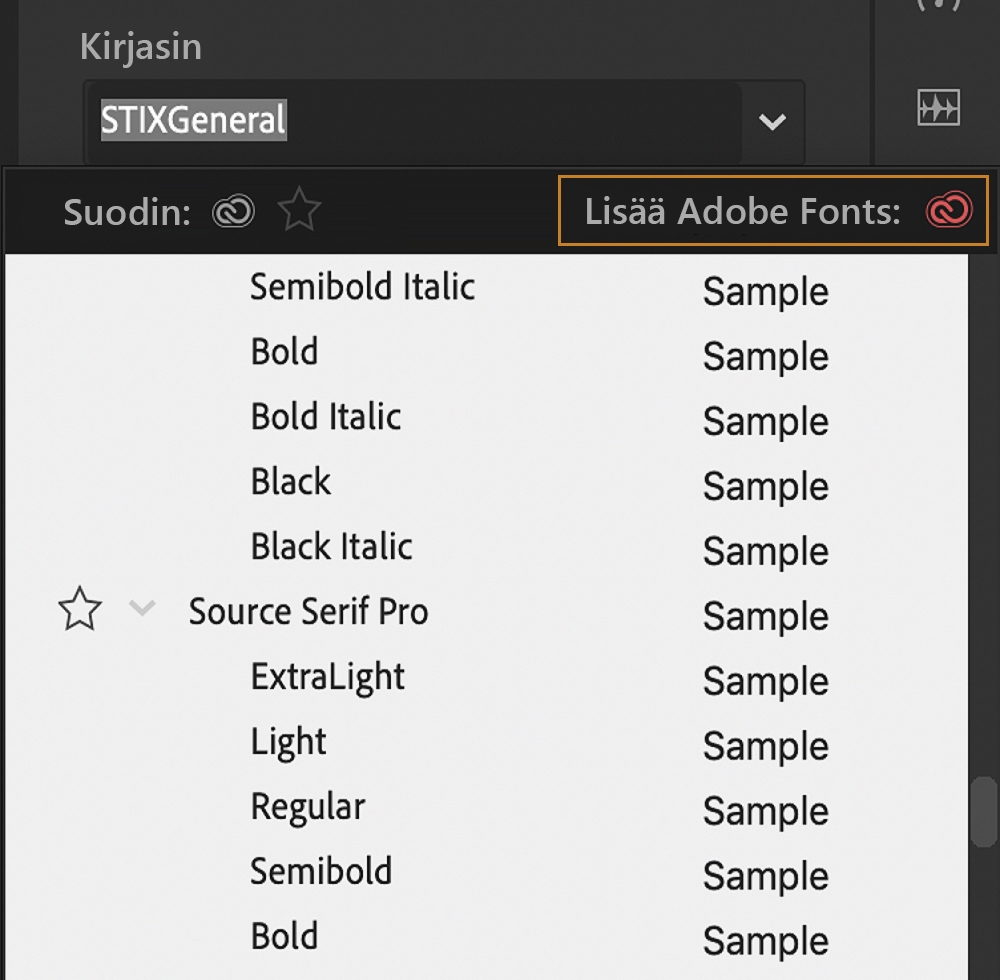Choose the Regular weight of Source Serif Pro
1000x980 pixels.
coord(307,807)
